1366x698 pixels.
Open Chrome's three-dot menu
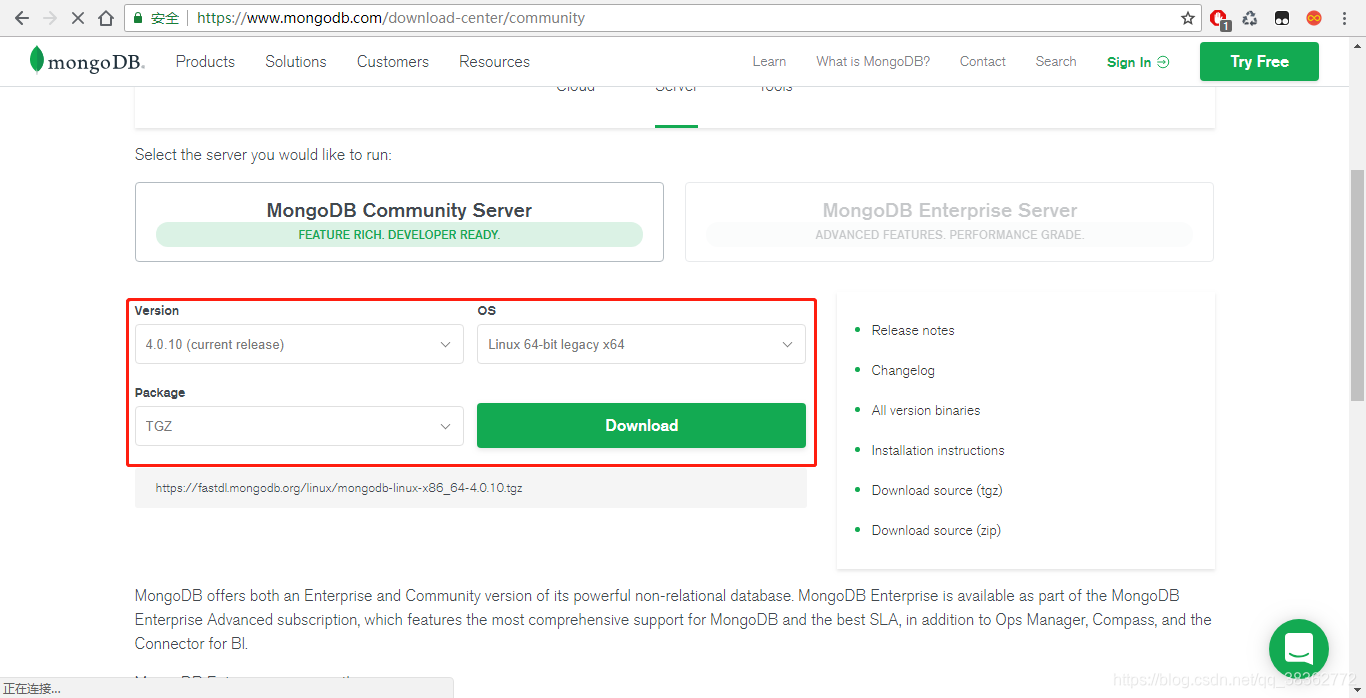[x=1344, y=18]
